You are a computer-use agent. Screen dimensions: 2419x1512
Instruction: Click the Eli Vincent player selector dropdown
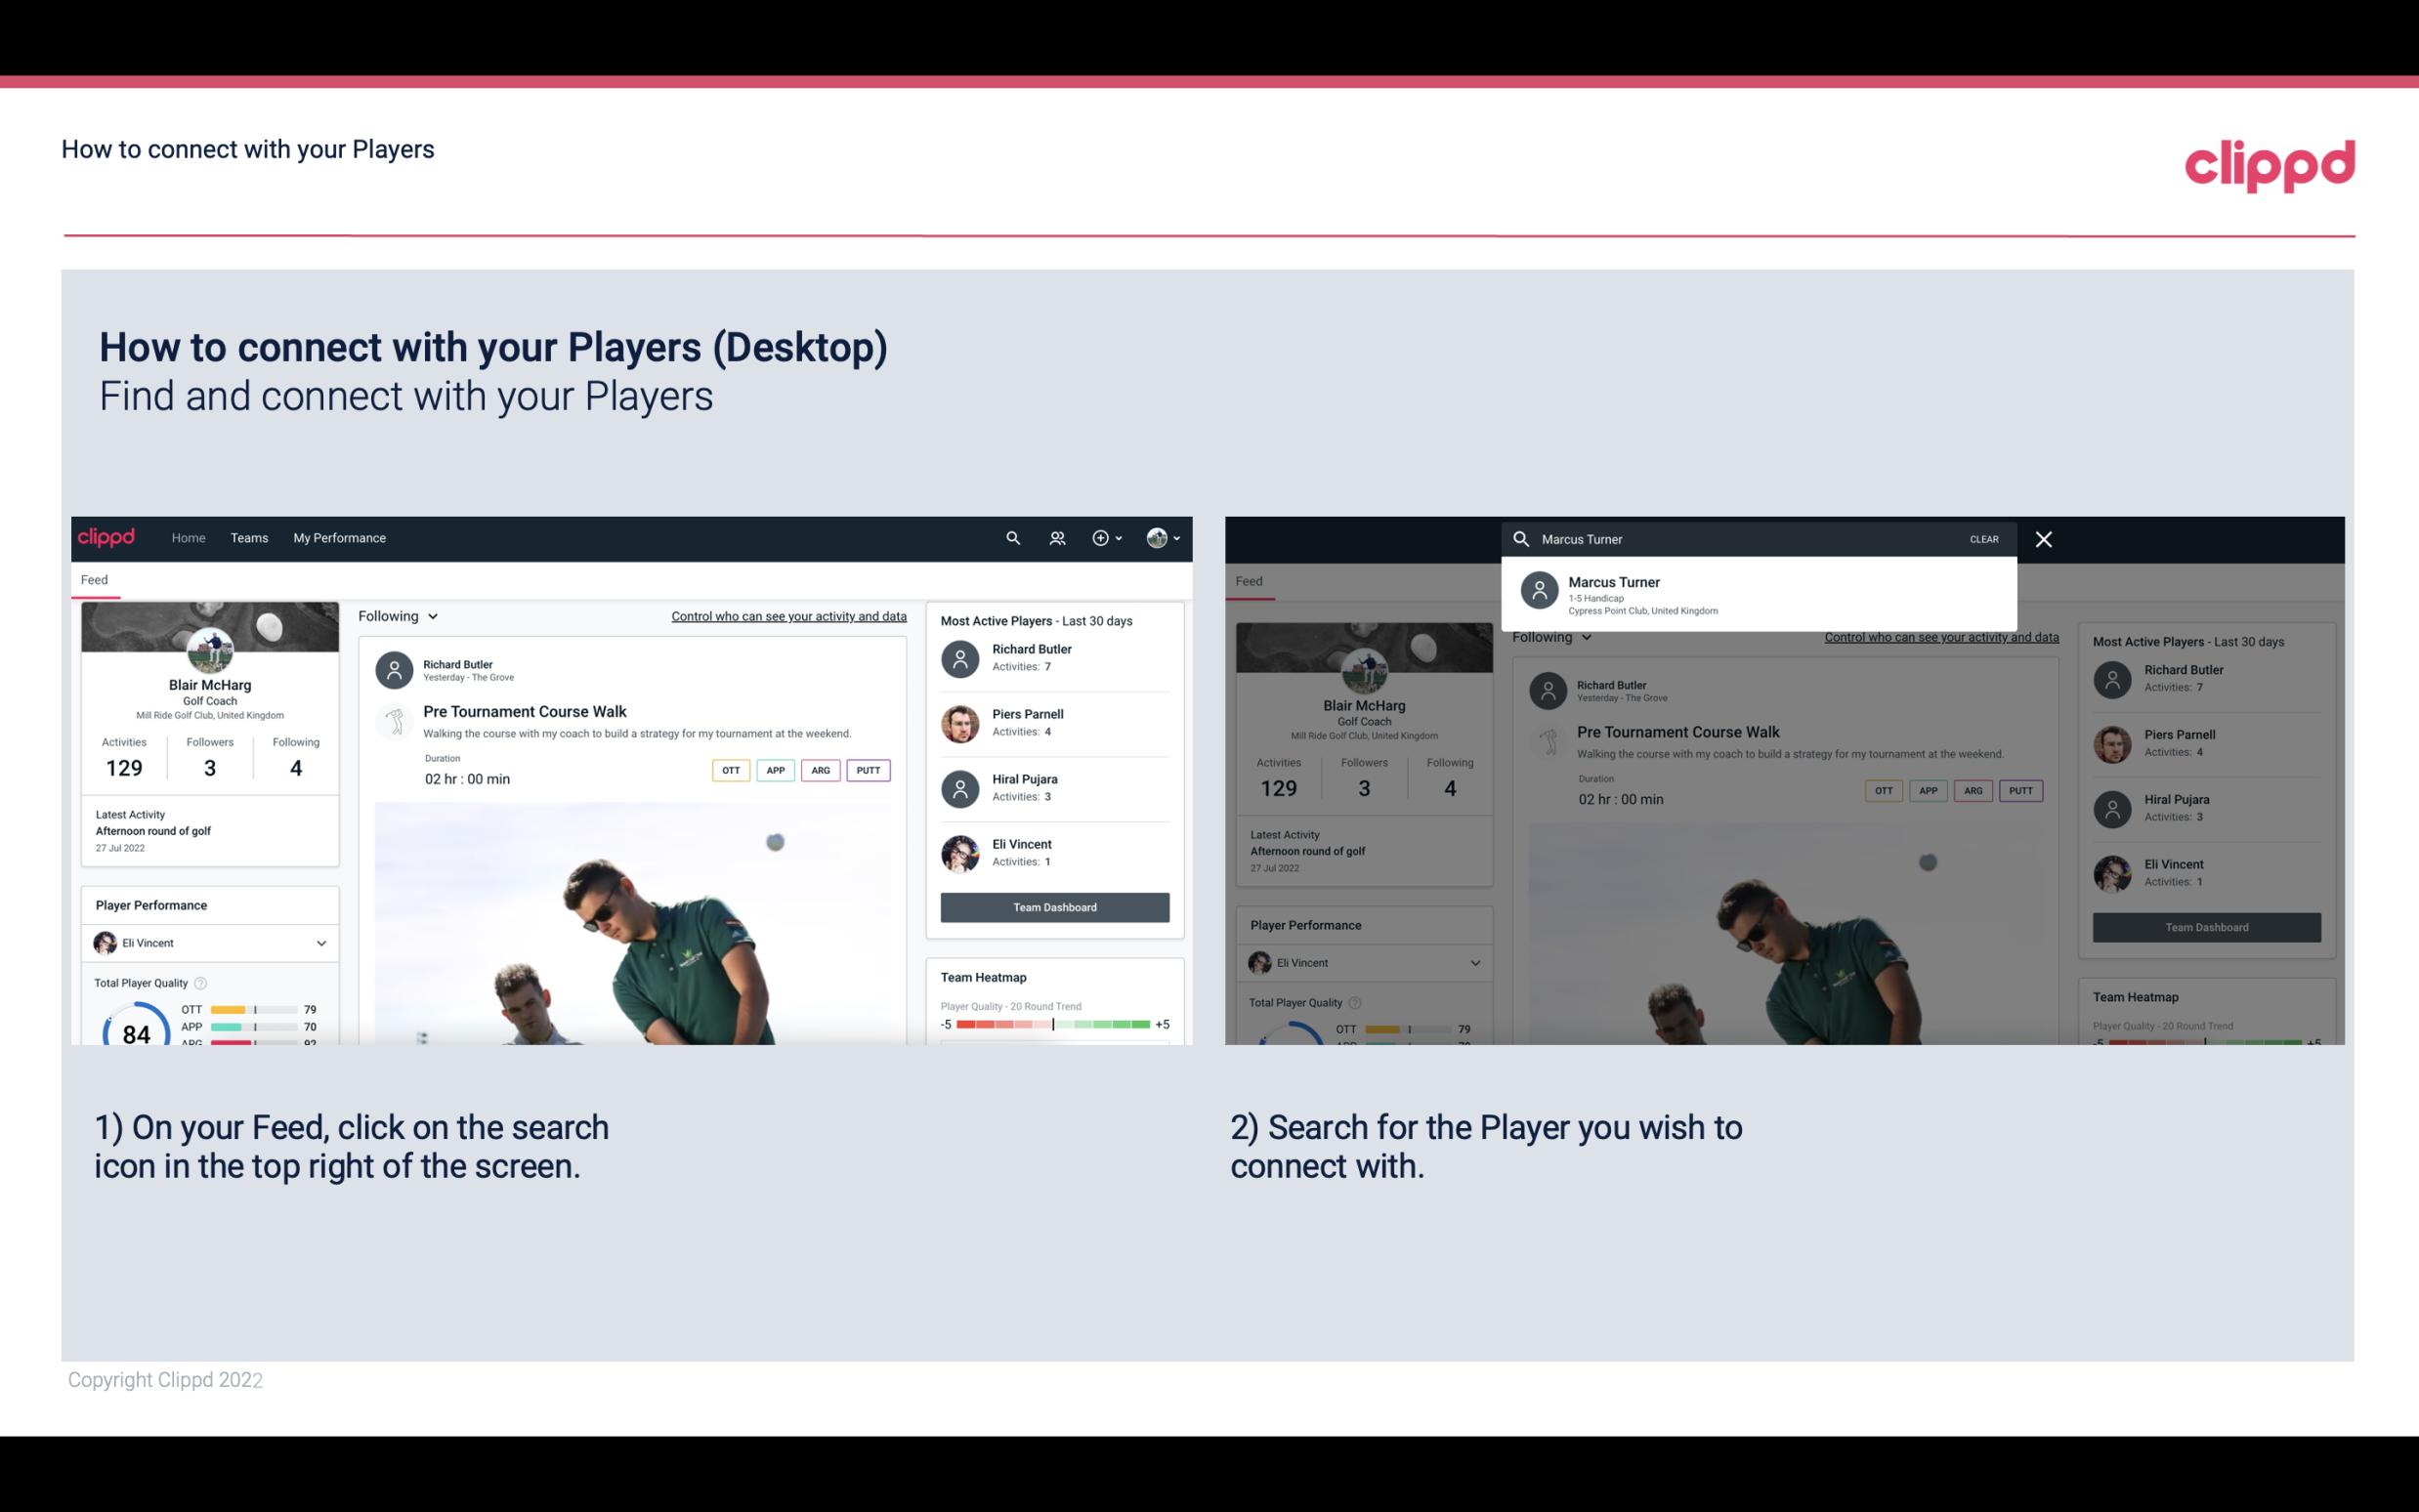point(209,943)
